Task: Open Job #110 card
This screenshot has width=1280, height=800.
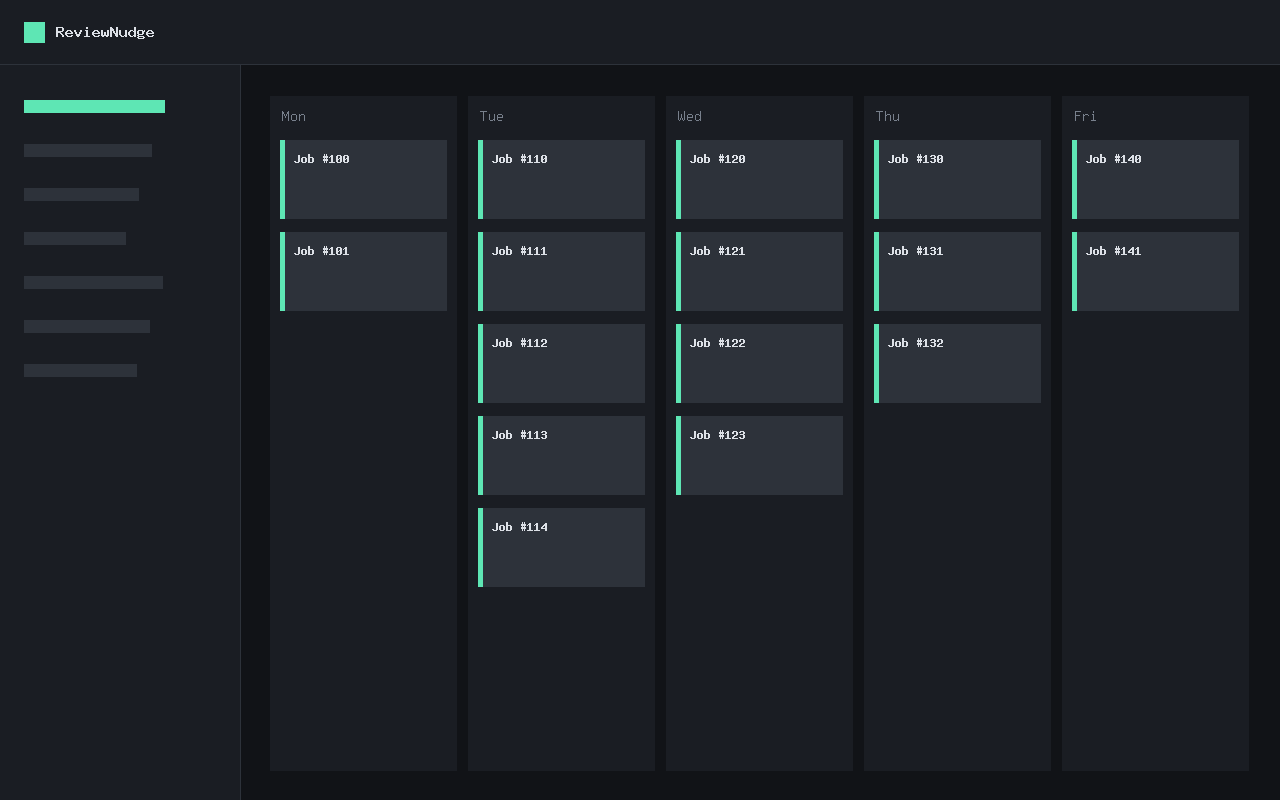Action: [x=561, y=179]
